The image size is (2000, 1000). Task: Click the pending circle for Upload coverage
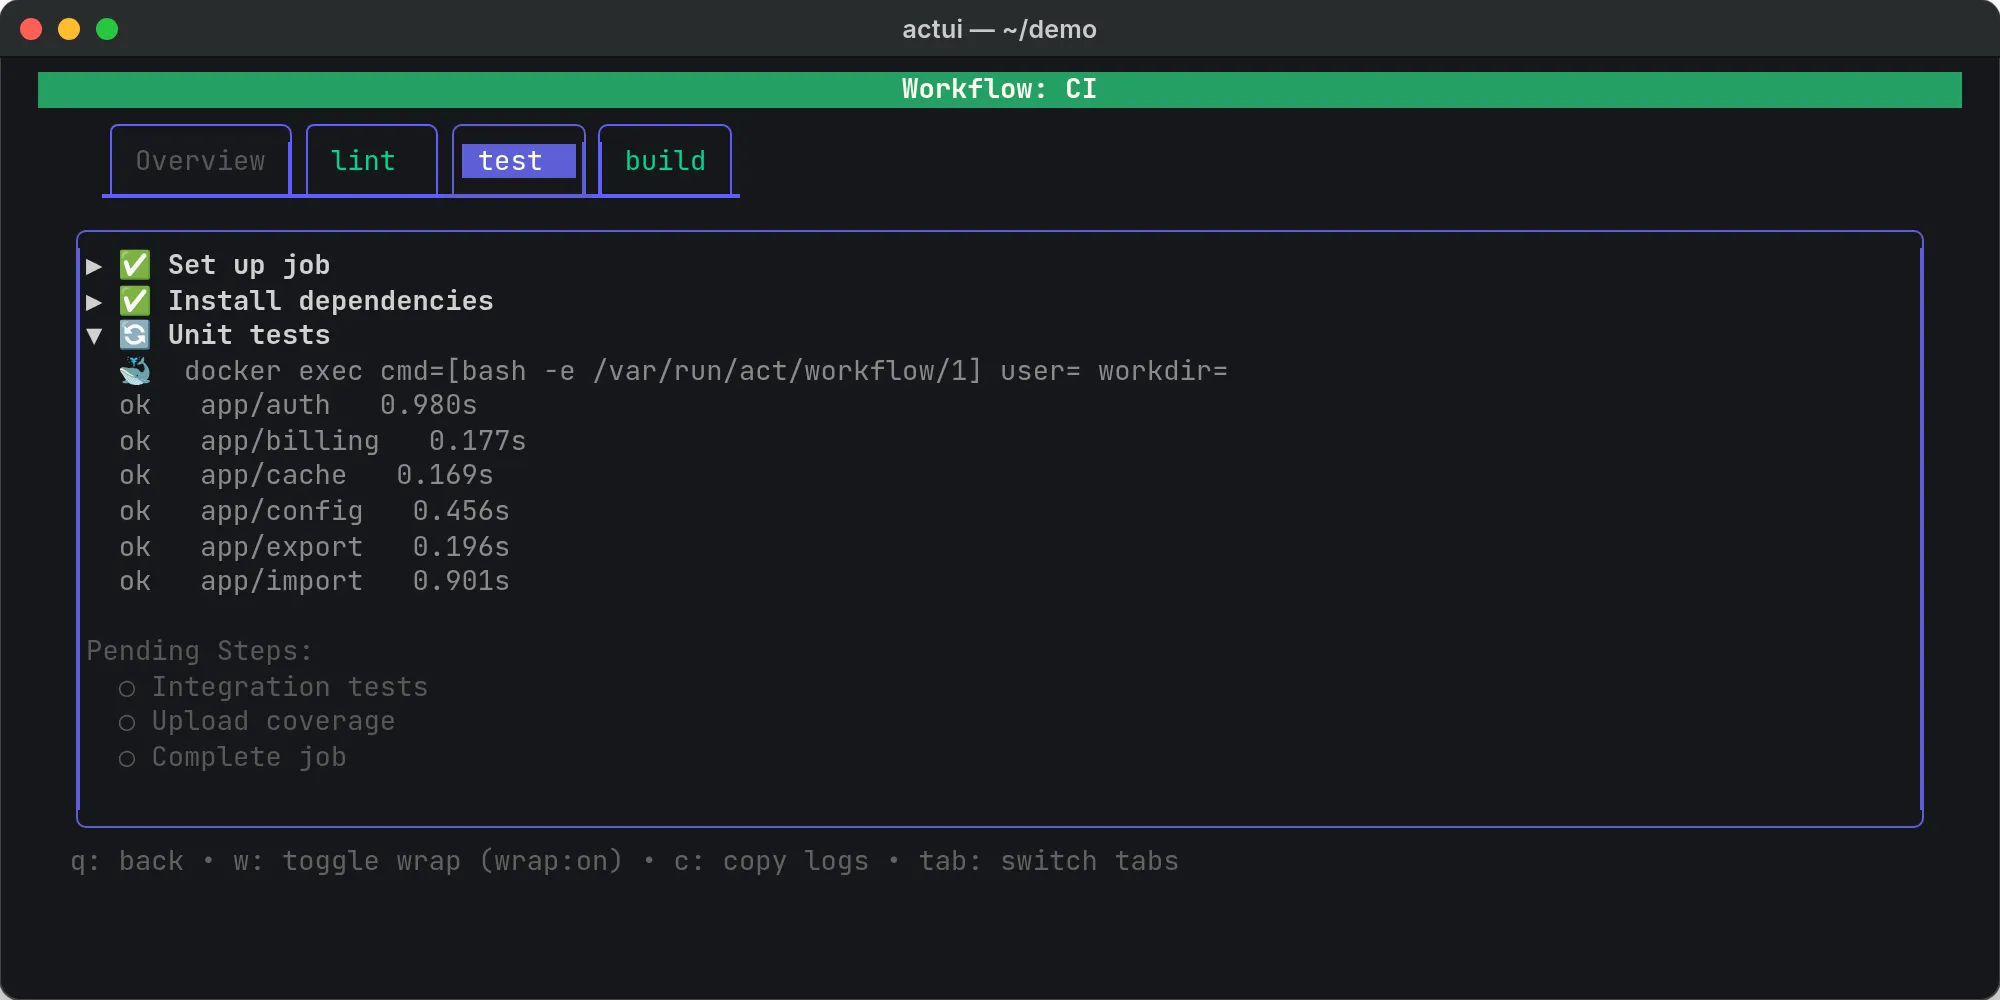click(127, 723)
